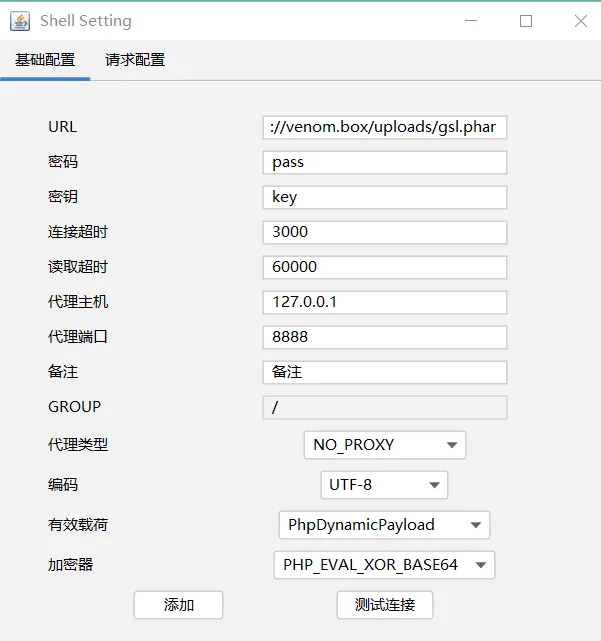Open the PHP_EVAL_XOR_BASE64 encryptor dropdown

click(x=384, y=565)
